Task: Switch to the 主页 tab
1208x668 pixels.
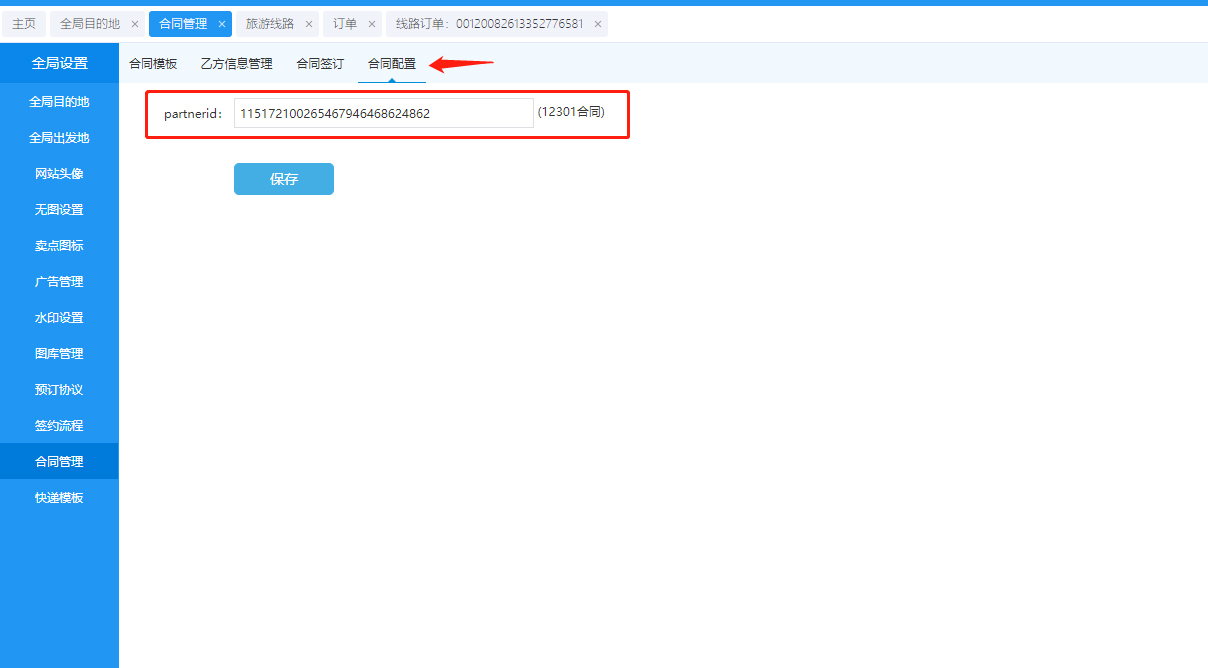Action: (24, 24)
